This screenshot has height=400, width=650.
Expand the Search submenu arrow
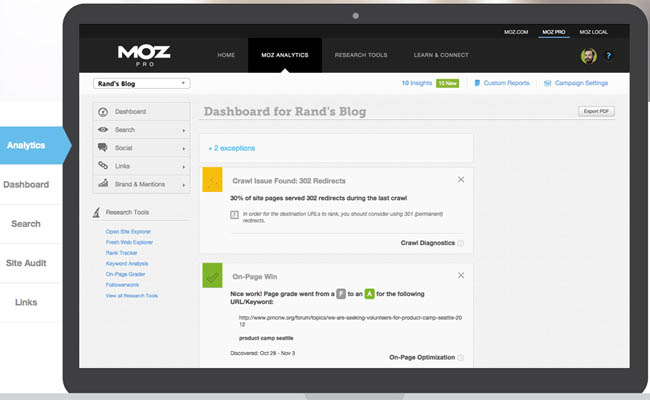(184, 131)
